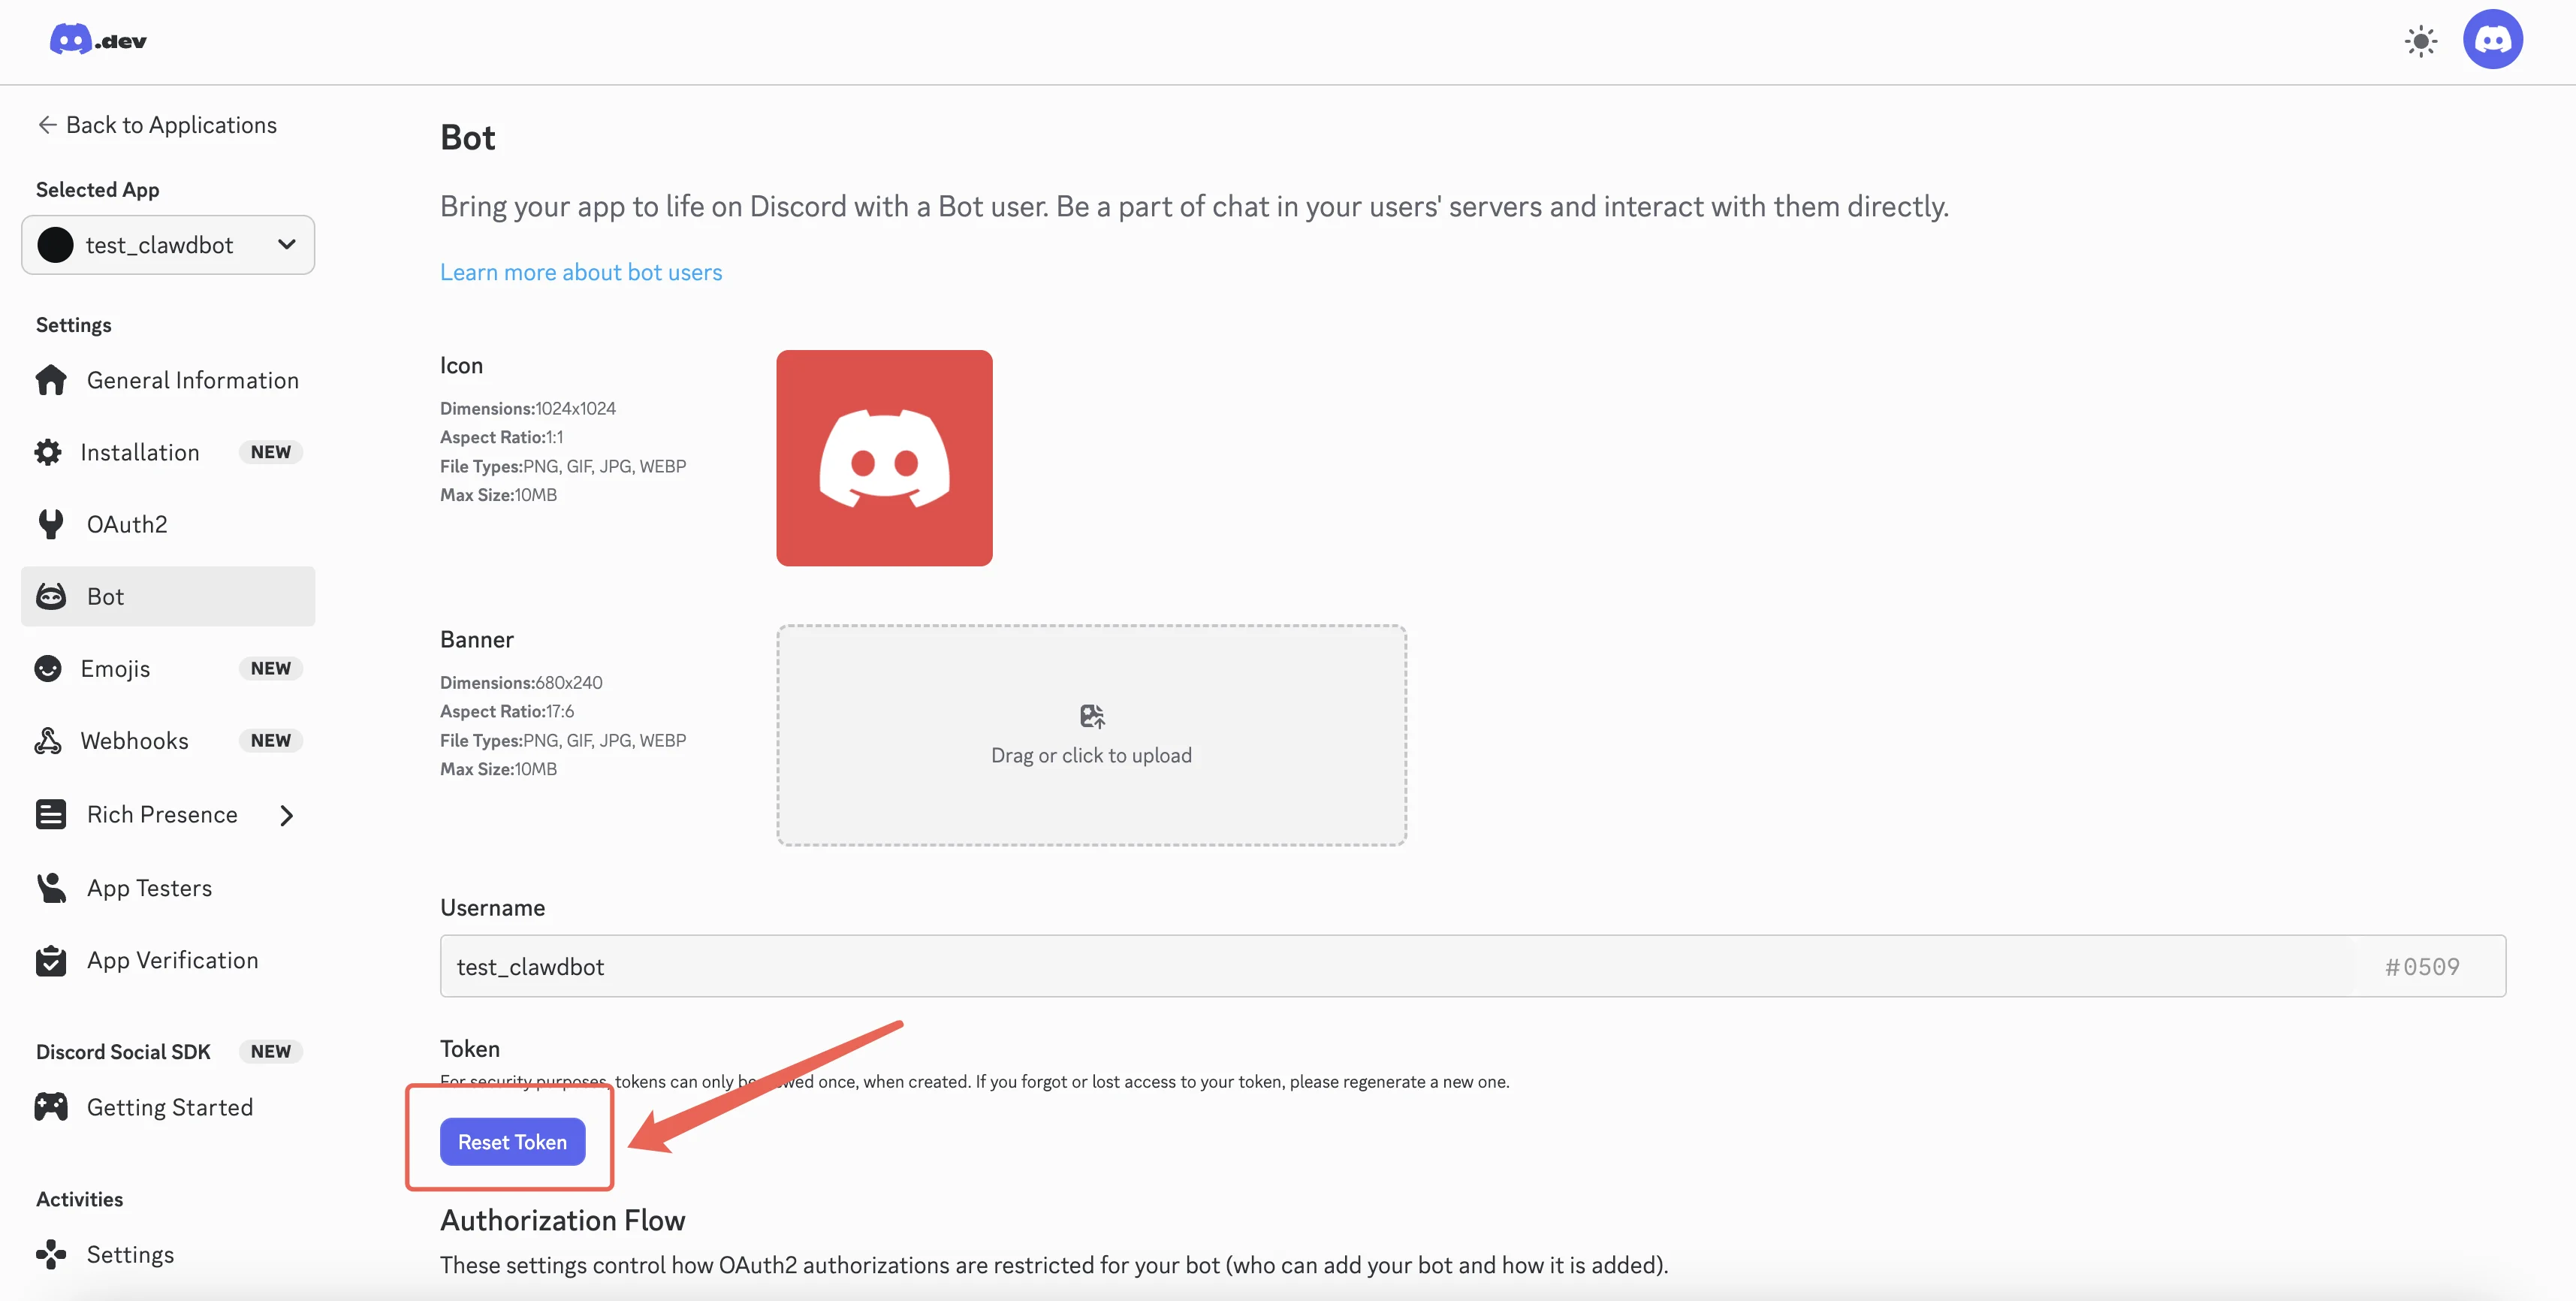
Task: Click the Getting Started gamepad icon
Action: tap(51, 1107)
